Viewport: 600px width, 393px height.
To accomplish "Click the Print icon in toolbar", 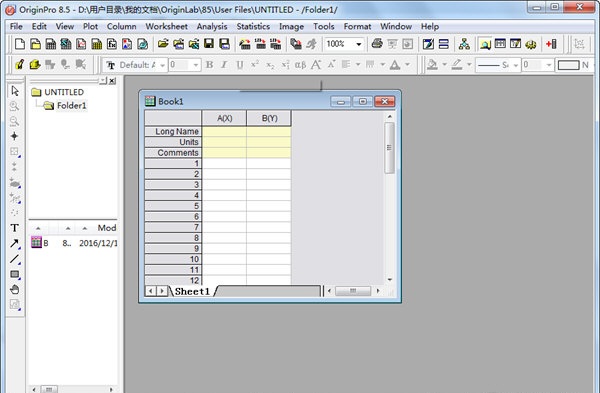I will (x=377, y=44).
